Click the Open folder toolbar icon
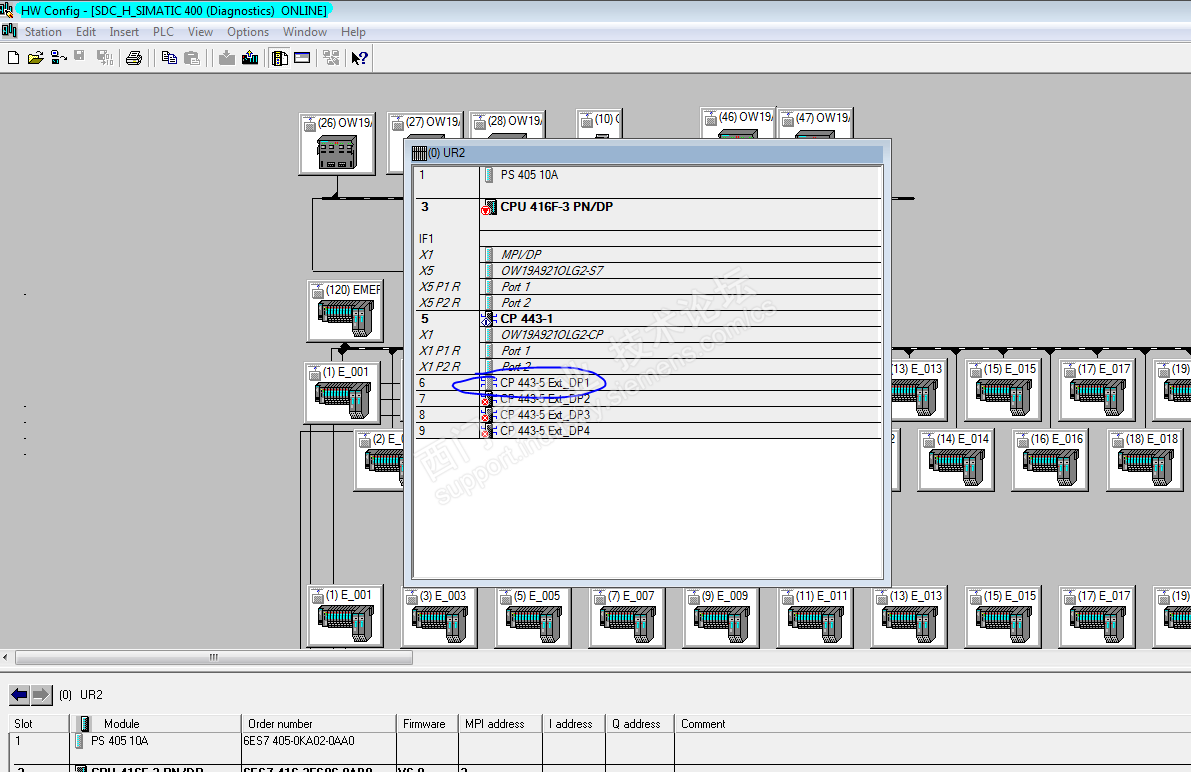This screenshot has height=772, width=1191. (x=35, y=58)
